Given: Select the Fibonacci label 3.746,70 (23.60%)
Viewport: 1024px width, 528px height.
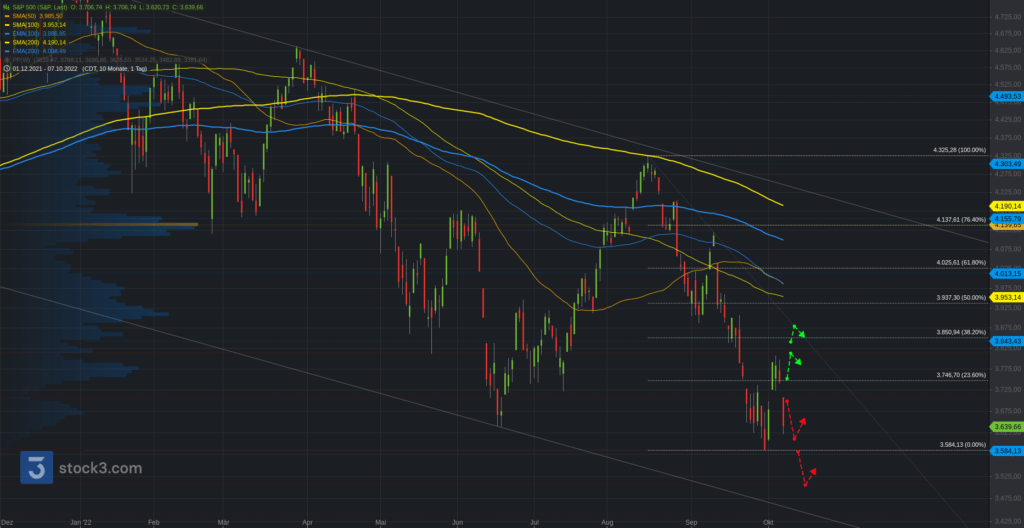Looking at the screenshot, I should point(961,375).
